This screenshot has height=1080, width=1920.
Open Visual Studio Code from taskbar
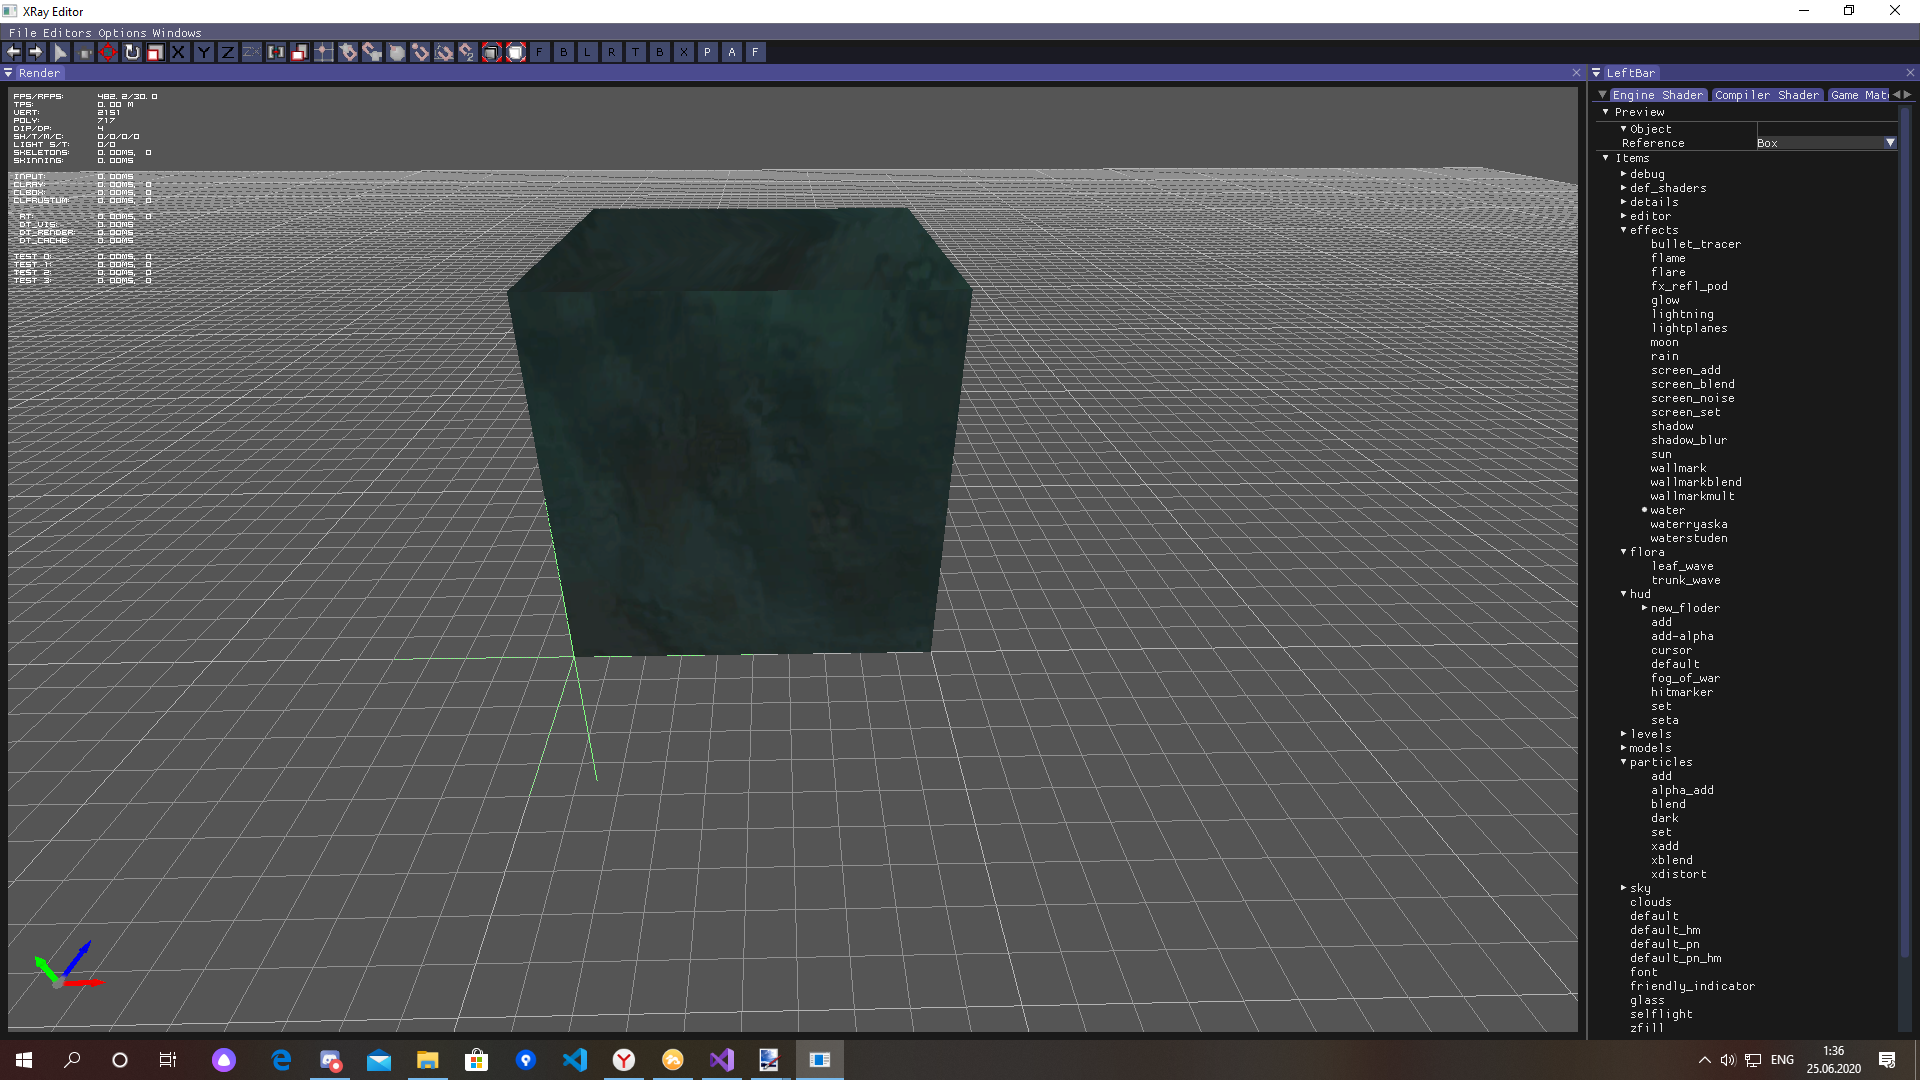click(575, 1060)
